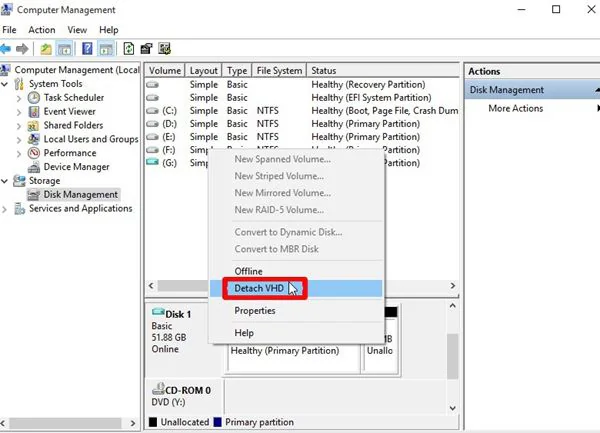Click the System Tools icon
Image resolution: width=600 pixels, height=433 pixels.
pos(19,84)
